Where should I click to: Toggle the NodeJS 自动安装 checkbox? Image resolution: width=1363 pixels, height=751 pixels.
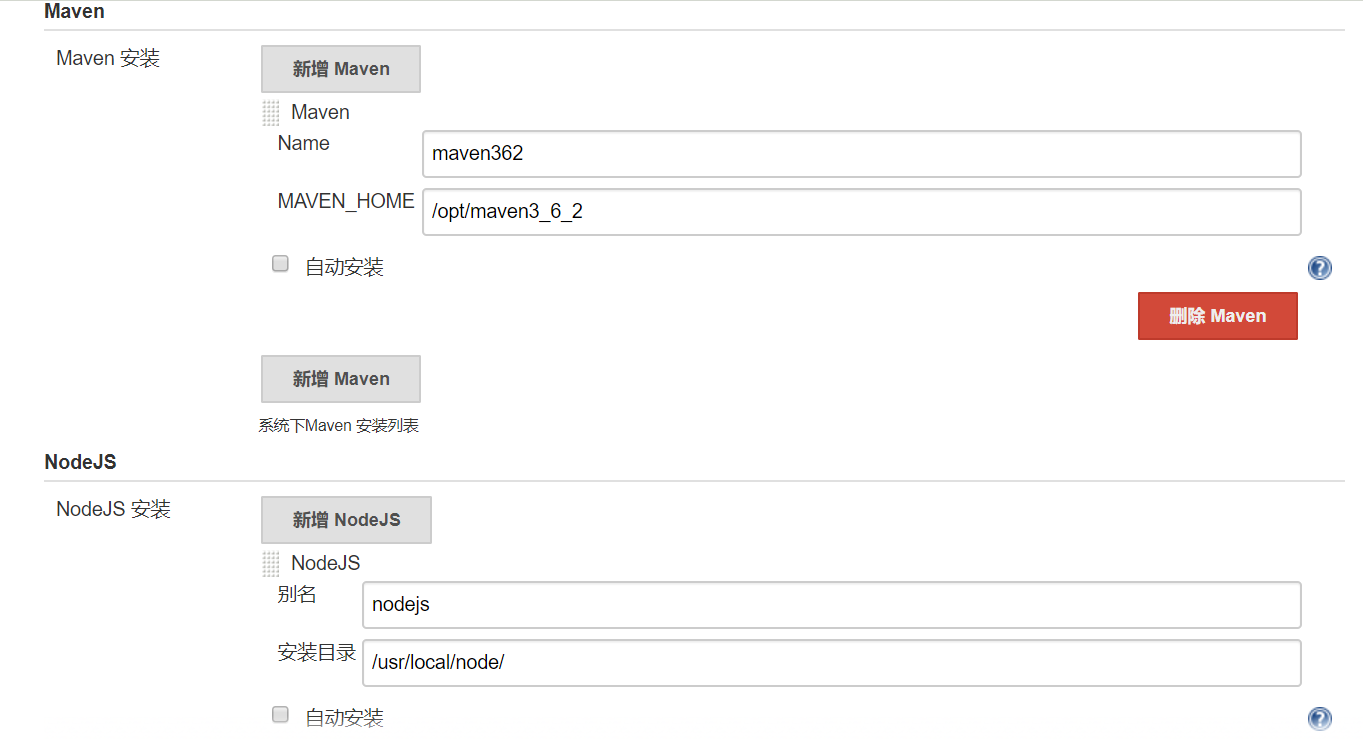[281, 714]
